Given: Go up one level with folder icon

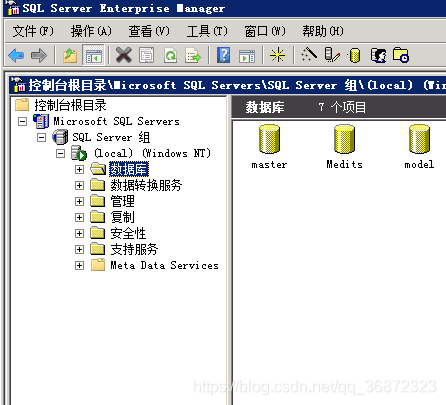Looking at the screenshot, I should (x=70, y=55).
